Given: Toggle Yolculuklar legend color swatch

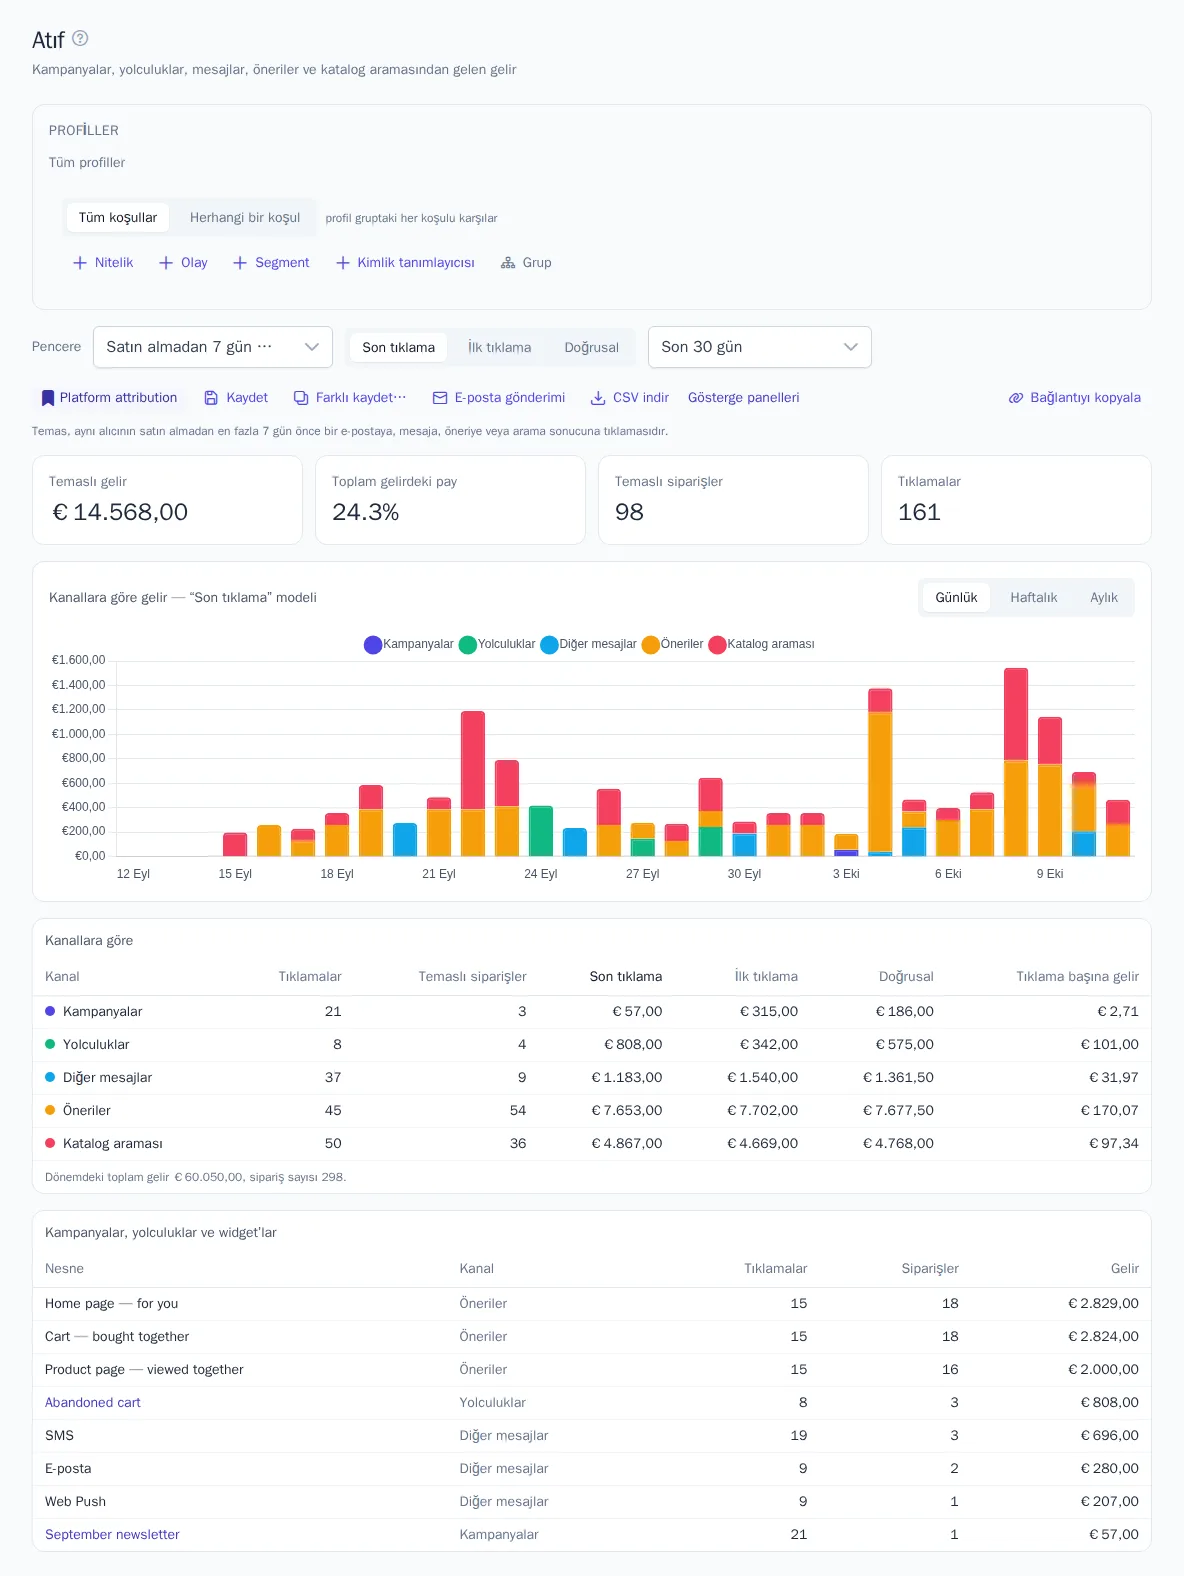Looking at the screenshot, I should 468,645.
